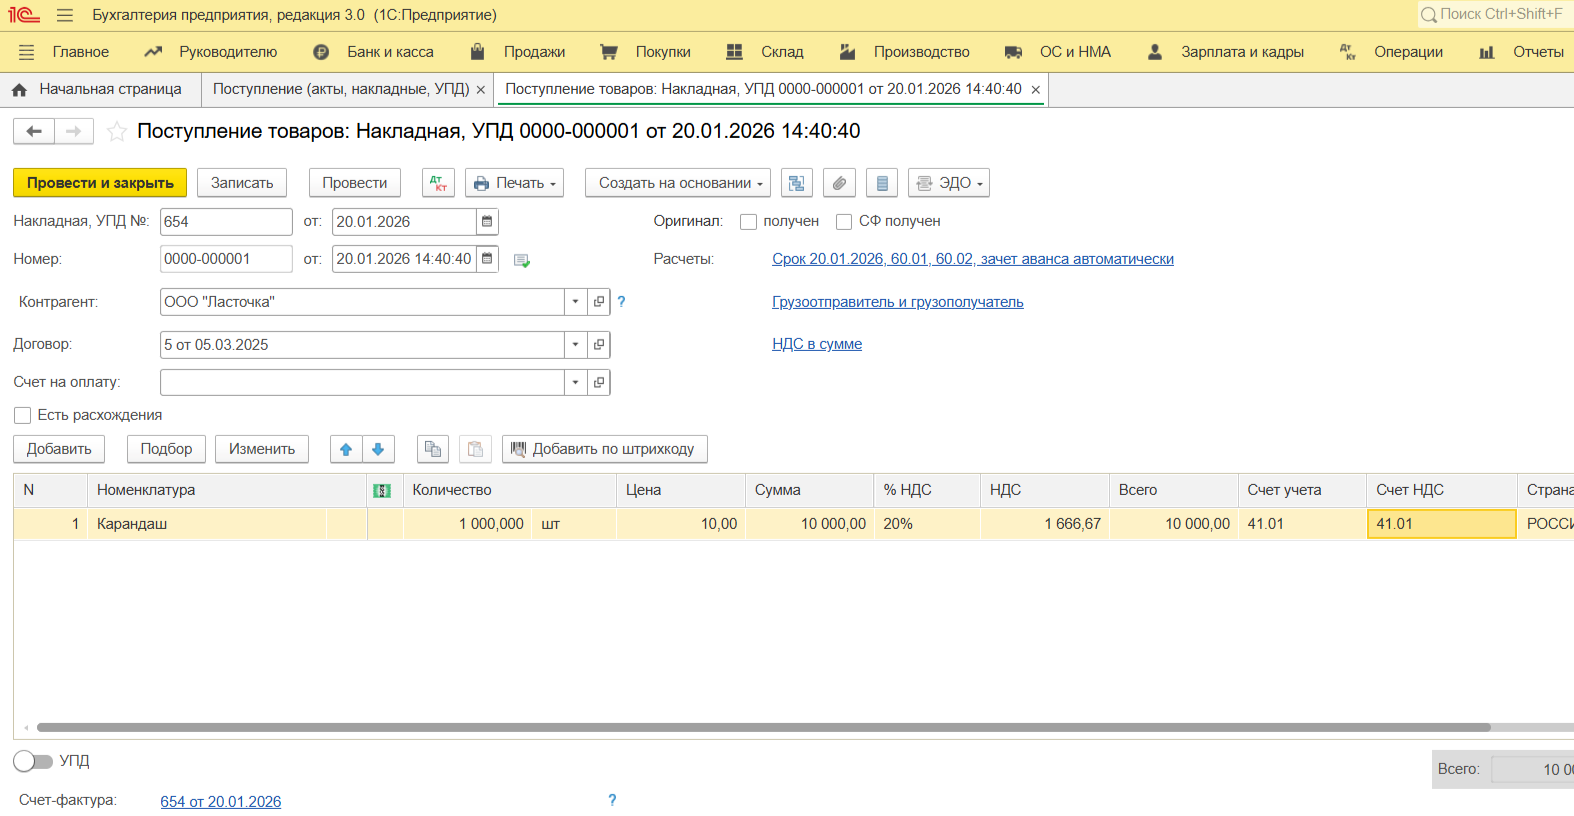
Task: Click the Дт/Кт postings icon in toolbar
Action: (x=438, y=183)
